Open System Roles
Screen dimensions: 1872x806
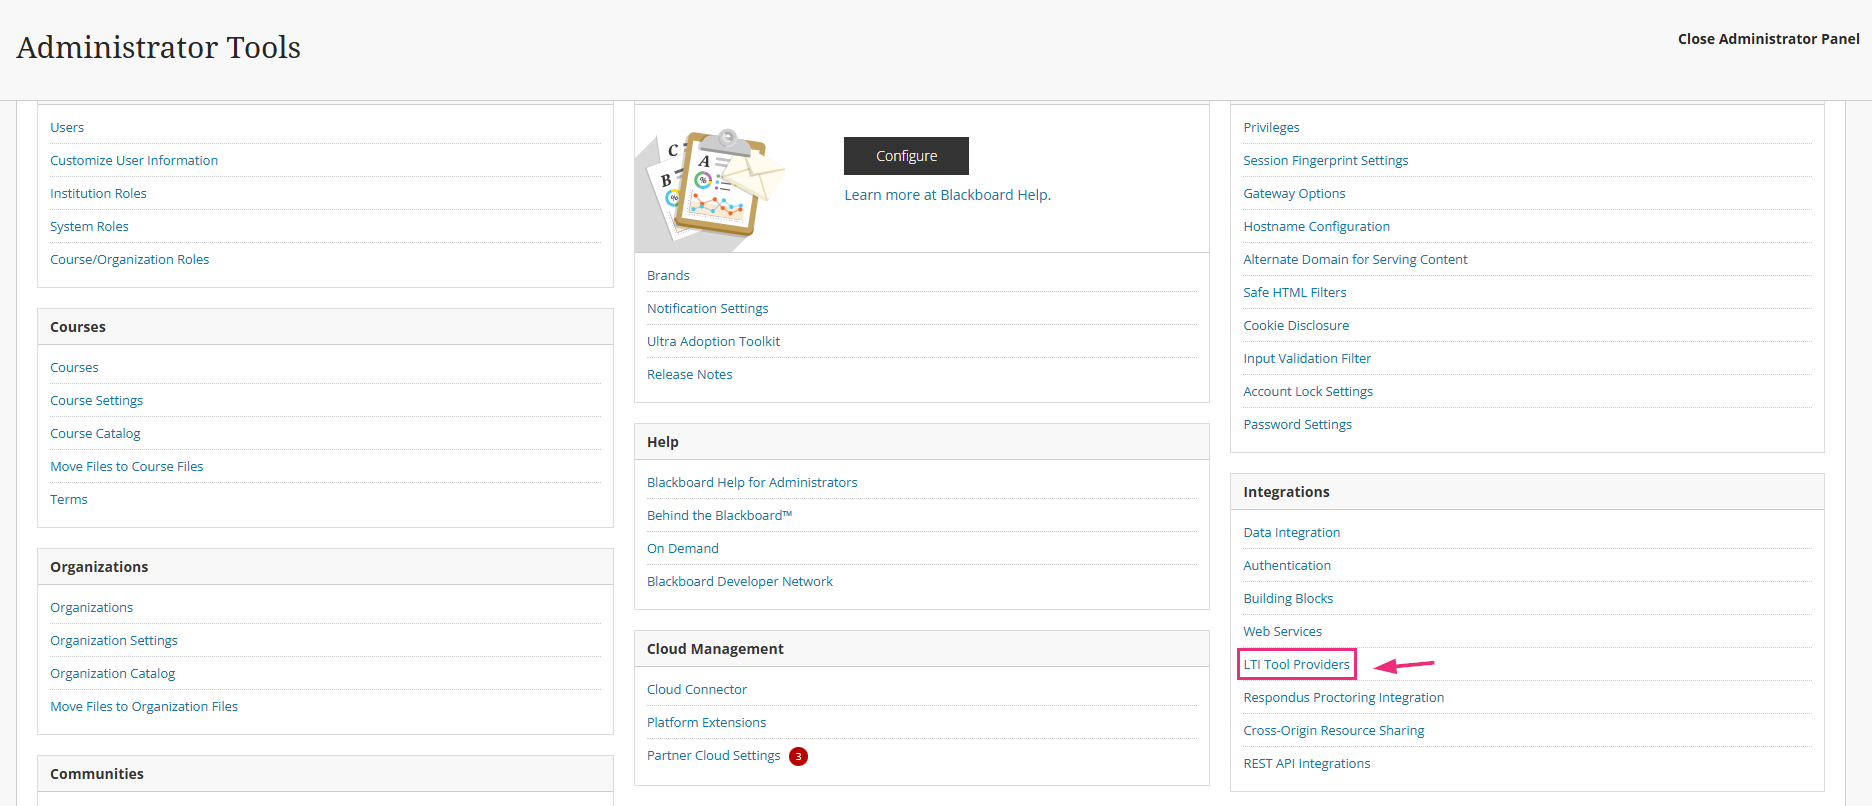[89, 227]
